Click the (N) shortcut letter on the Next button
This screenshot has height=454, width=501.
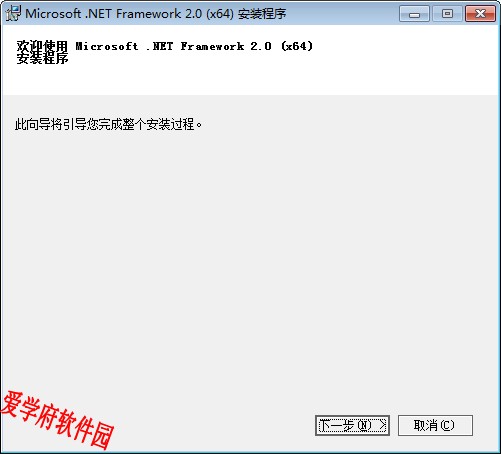[364, 425]
